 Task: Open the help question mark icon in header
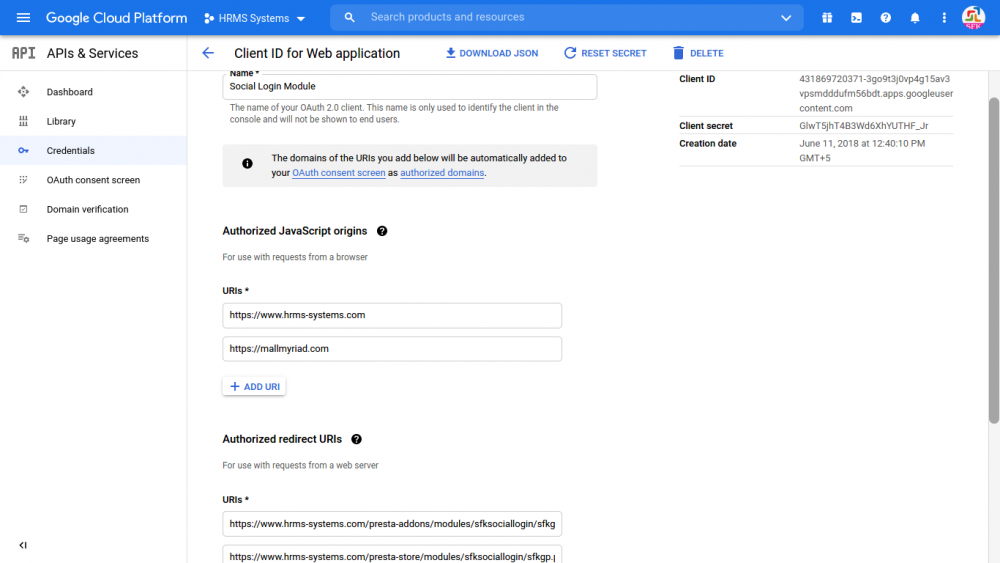pyautogui.click(x=886, y=18)
